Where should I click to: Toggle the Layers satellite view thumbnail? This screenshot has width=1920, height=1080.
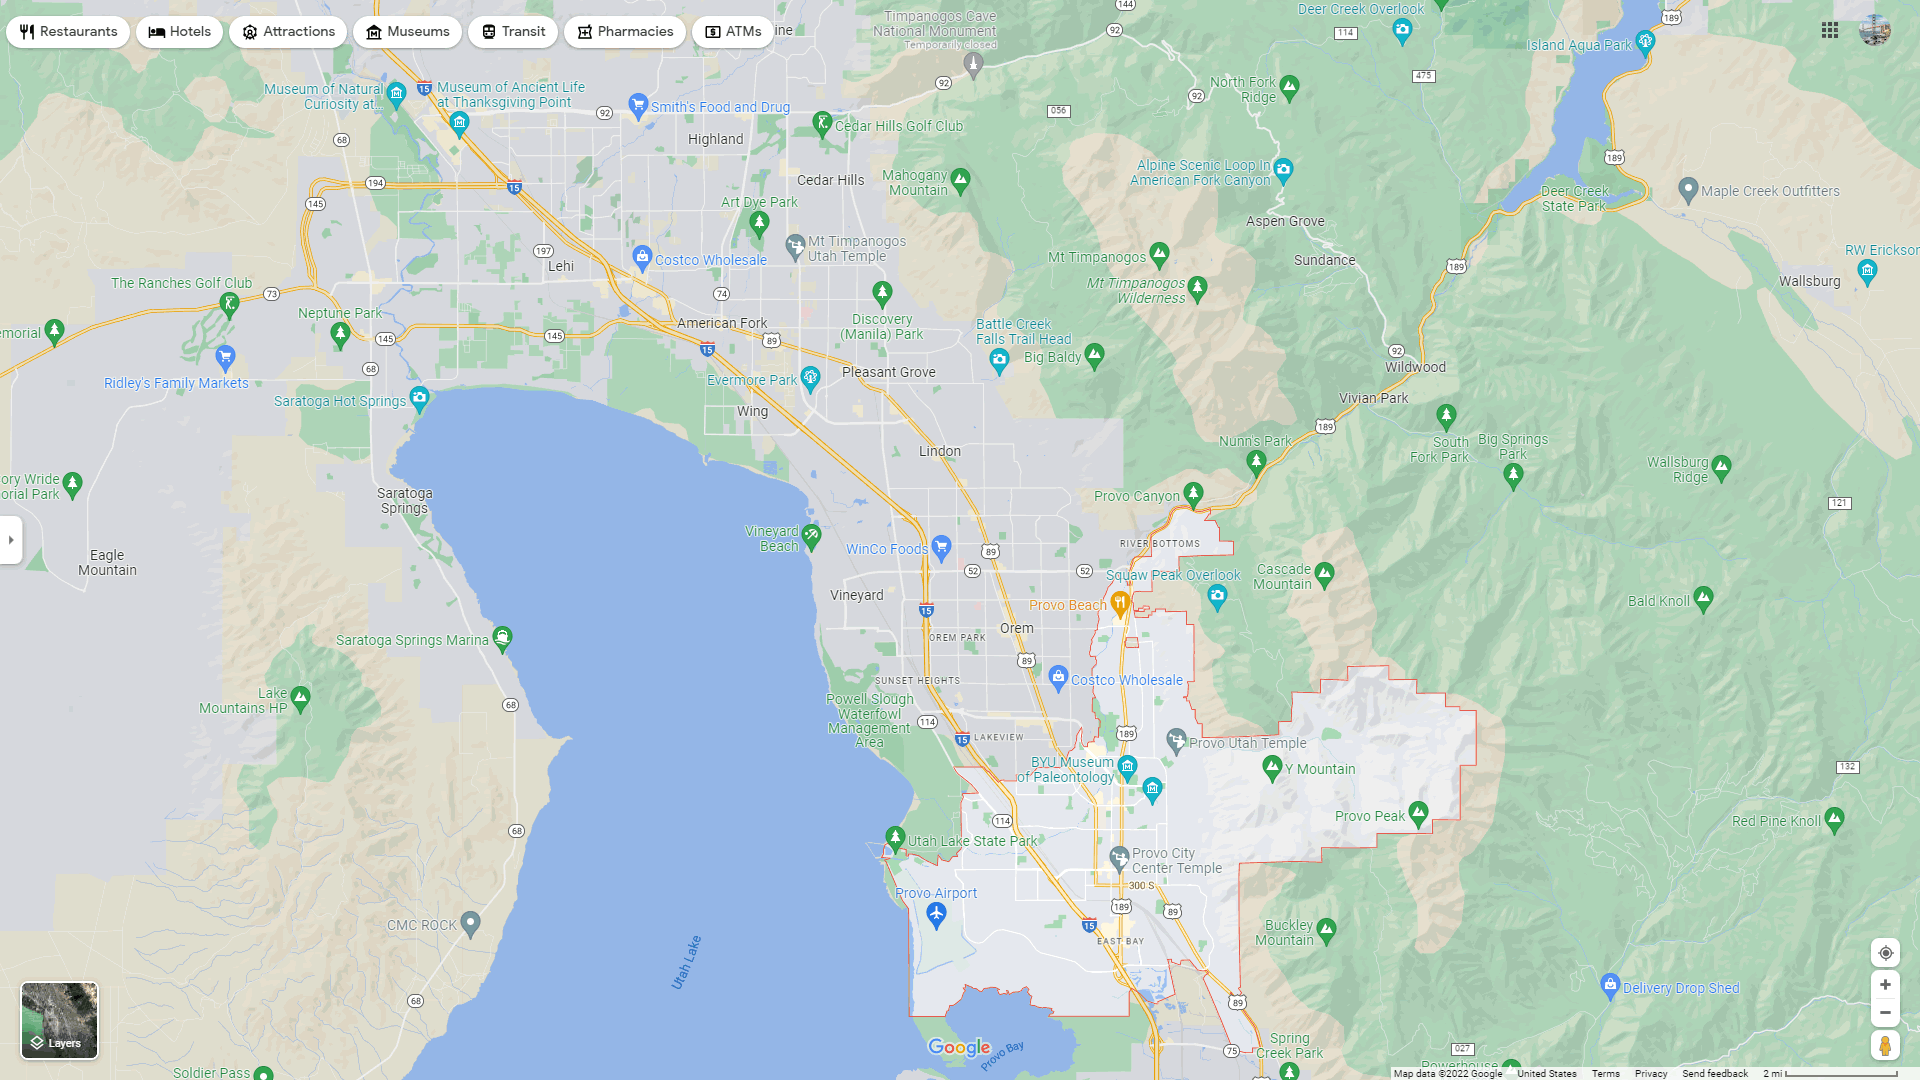59,1020
